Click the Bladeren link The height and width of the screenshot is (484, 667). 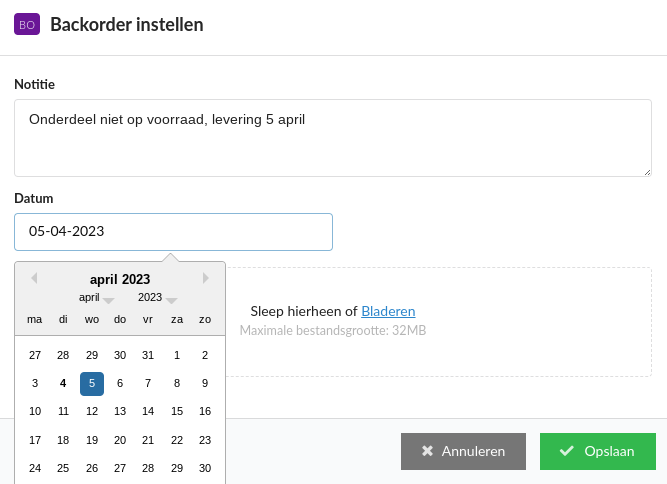pyautogui.click(x=388, y=311)
